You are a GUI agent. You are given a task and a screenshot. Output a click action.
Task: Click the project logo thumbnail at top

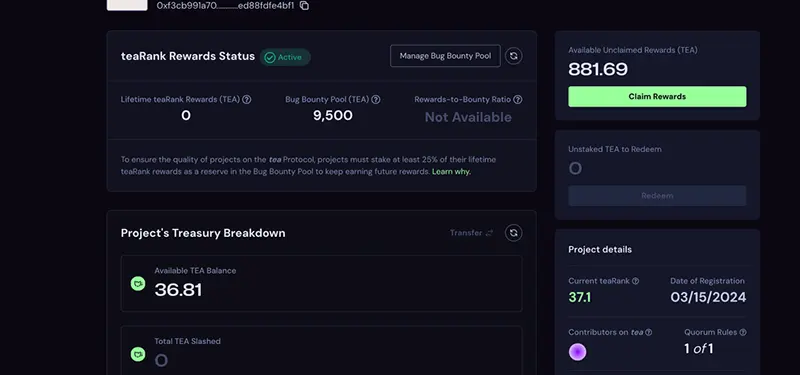[x=127, y=5]
